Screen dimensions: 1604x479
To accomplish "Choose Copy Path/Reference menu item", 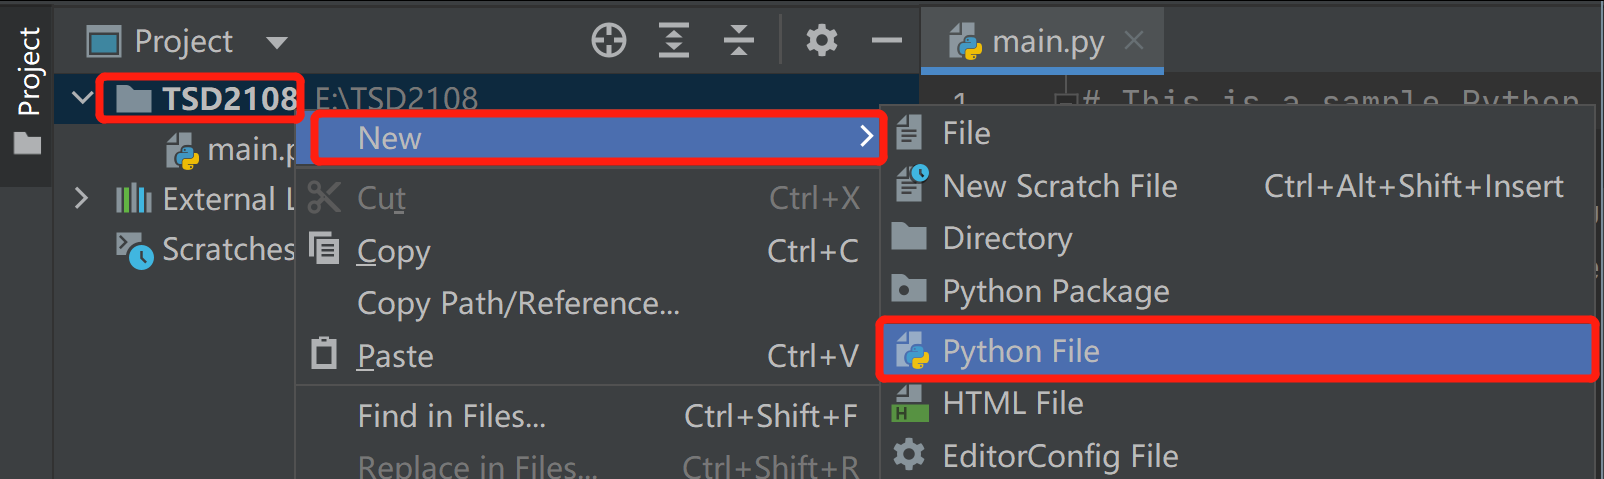I will pos(518,303).
